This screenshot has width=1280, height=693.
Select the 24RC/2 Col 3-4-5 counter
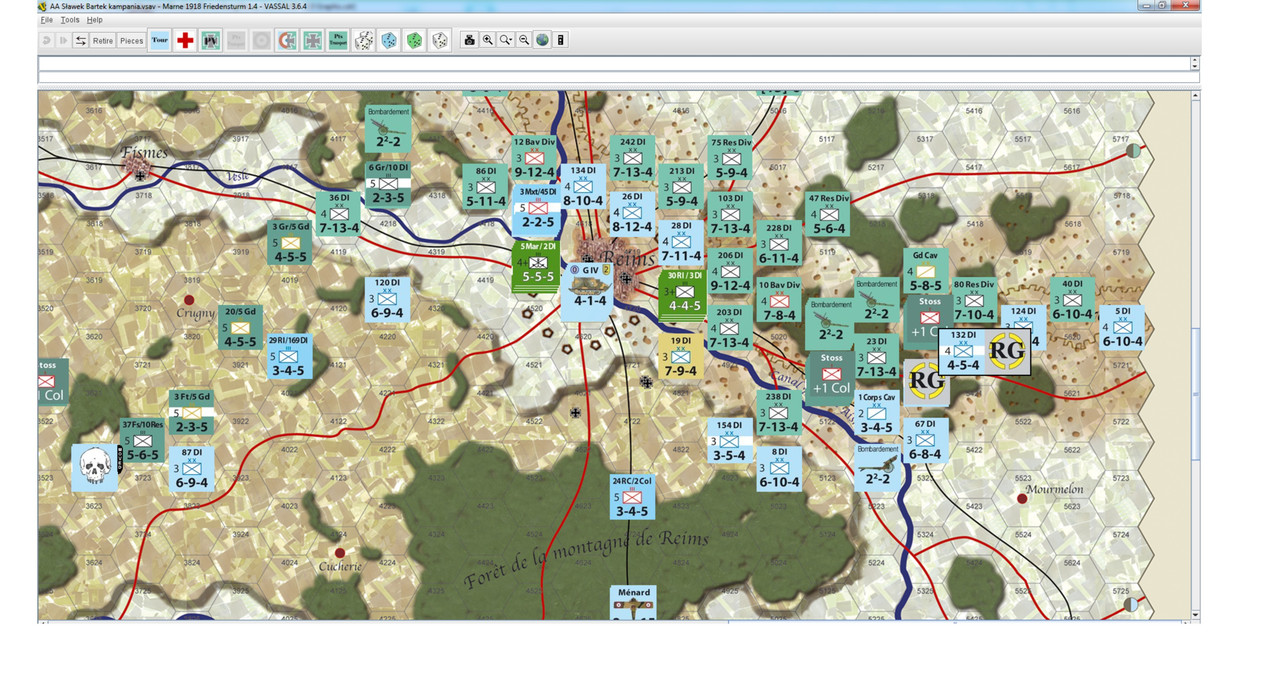click(632, 497)
